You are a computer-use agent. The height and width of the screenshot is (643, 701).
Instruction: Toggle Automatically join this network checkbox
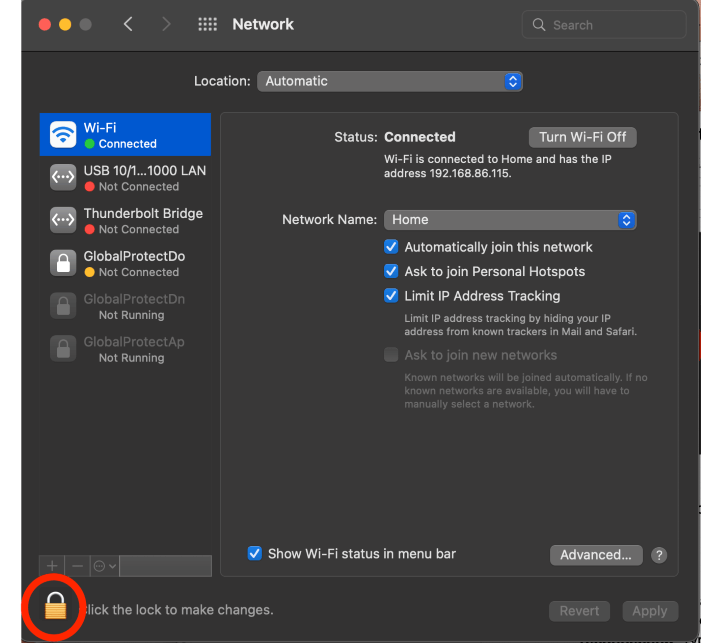point(391,247)
